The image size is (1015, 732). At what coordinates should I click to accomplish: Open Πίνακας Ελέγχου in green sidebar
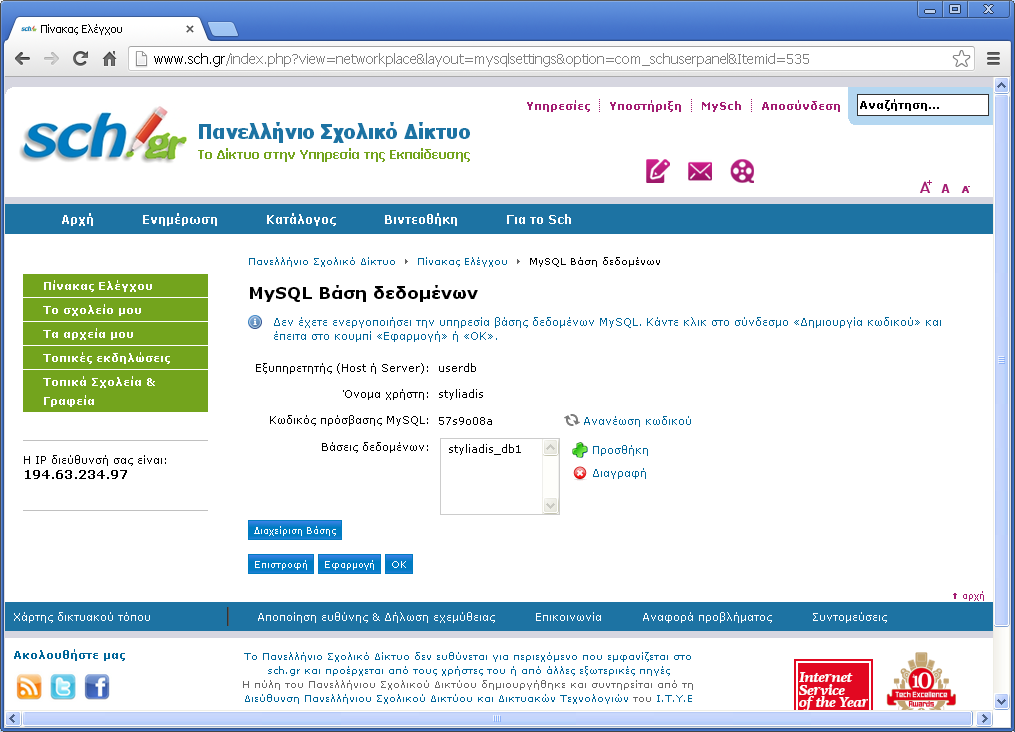[115, 285]
